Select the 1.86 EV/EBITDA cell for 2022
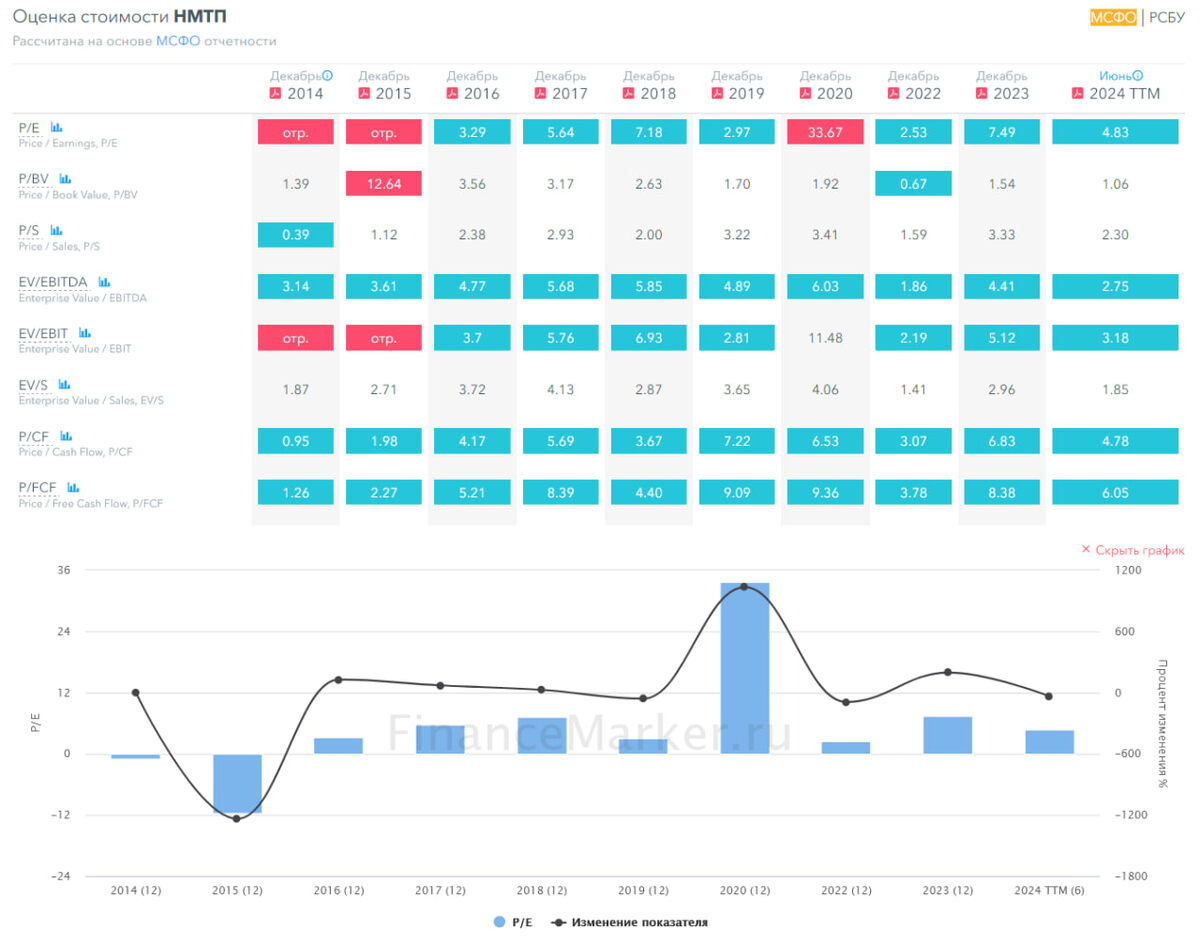 pos(914,286)
